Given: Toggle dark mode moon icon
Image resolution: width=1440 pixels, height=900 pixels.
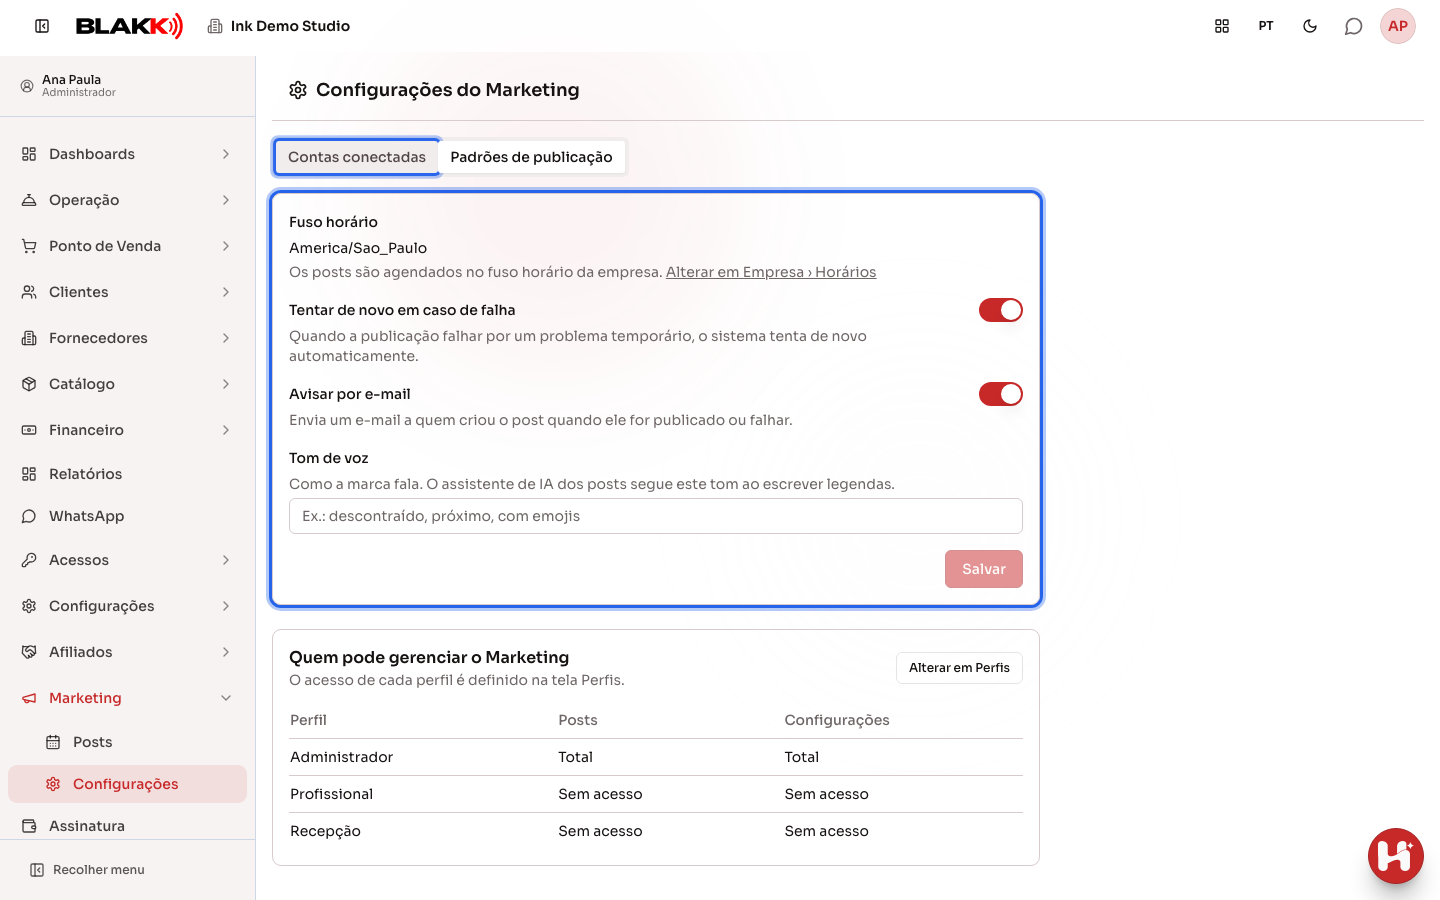Looking at the screenshot, I should click(x=1310, y=26).
